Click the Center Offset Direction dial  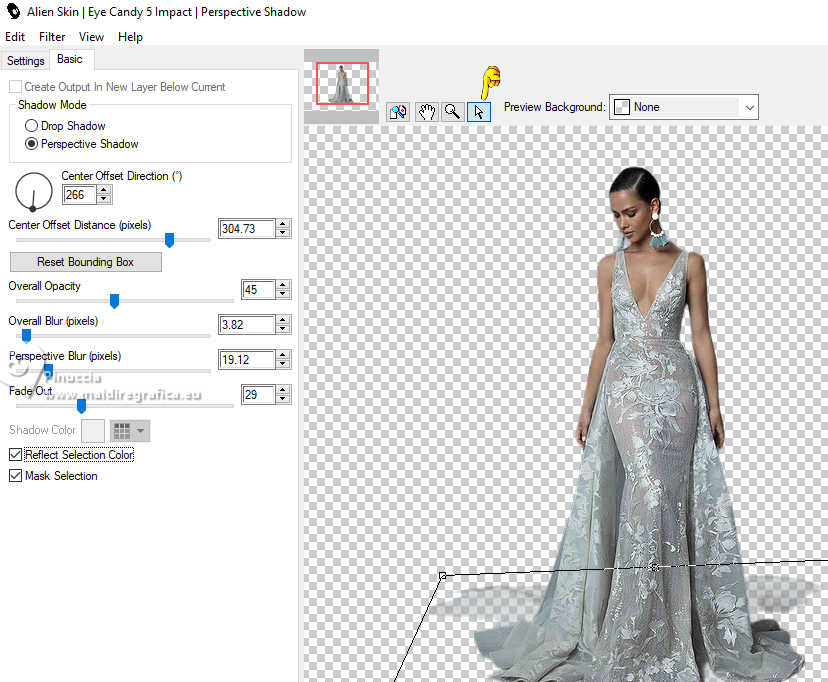33,191
